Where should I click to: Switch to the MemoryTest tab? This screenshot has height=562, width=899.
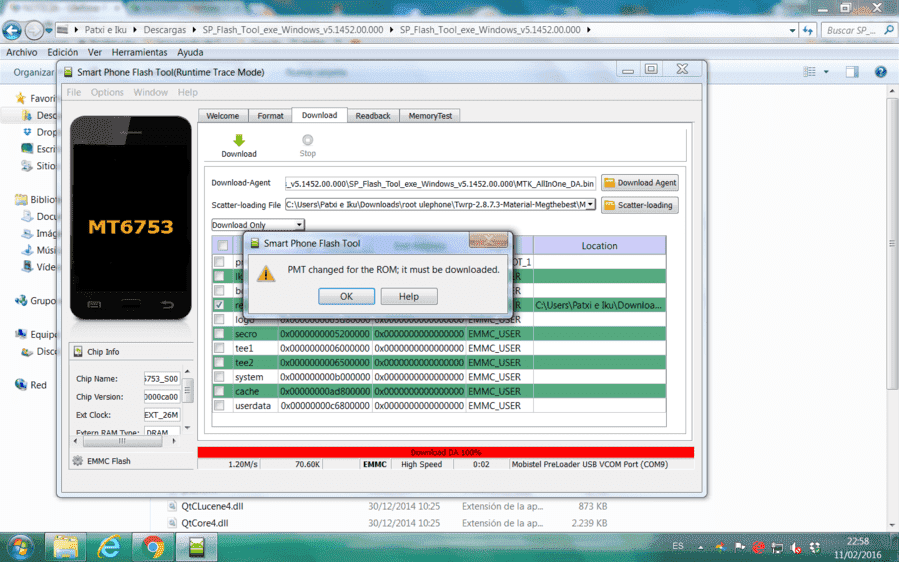click(430, 116)
